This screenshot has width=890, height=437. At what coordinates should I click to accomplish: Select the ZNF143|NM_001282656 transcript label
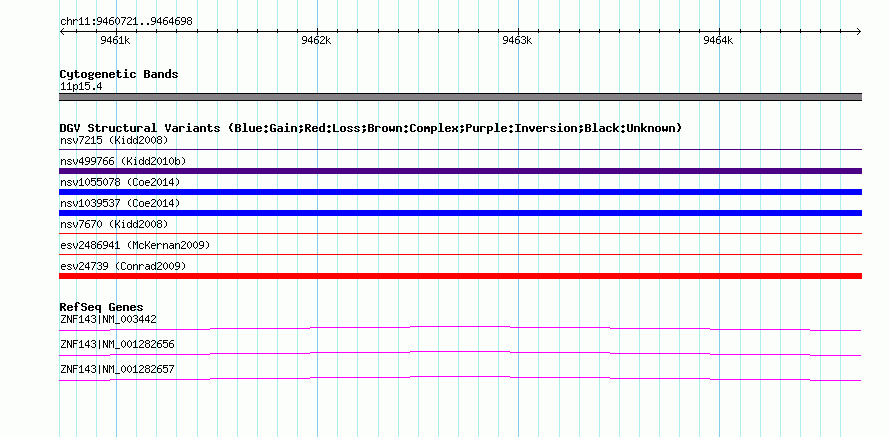pyautogui.click(x=117, y=344)
